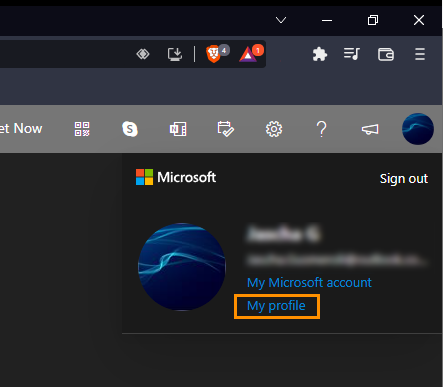Open My Day calendar-check icon

tap(226, 129)
